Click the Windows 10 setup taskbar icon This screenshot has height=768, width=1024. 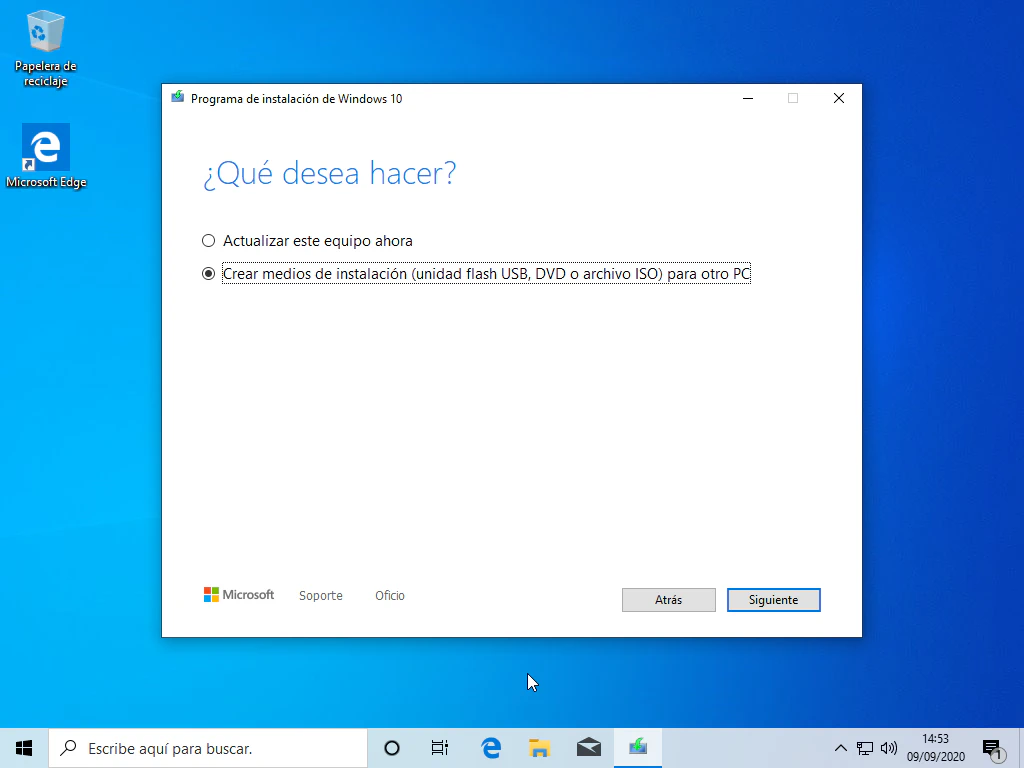tap(638, 747)
